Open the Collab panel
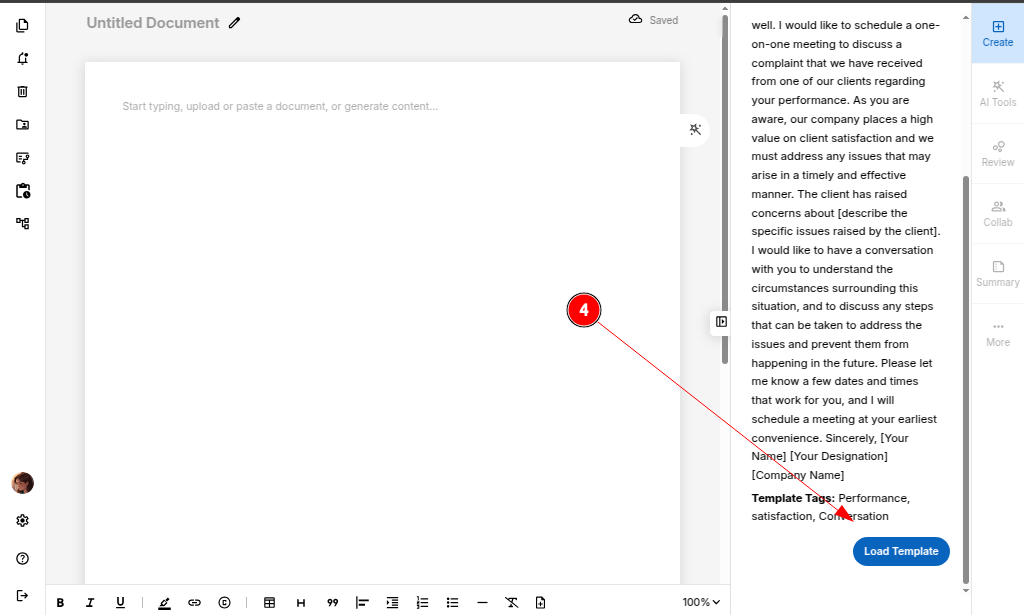The image size is (1024, 615). (x=997, y=213)
